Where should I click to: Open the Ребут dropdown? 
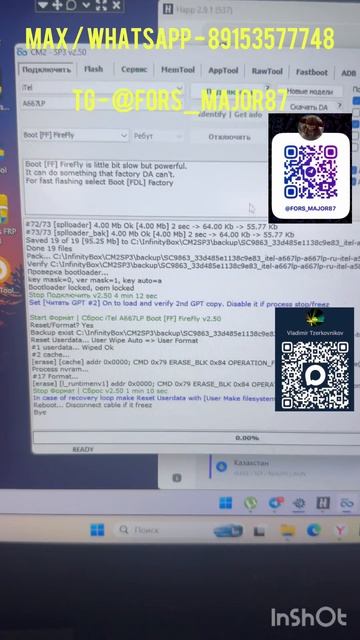coord(158,136)
